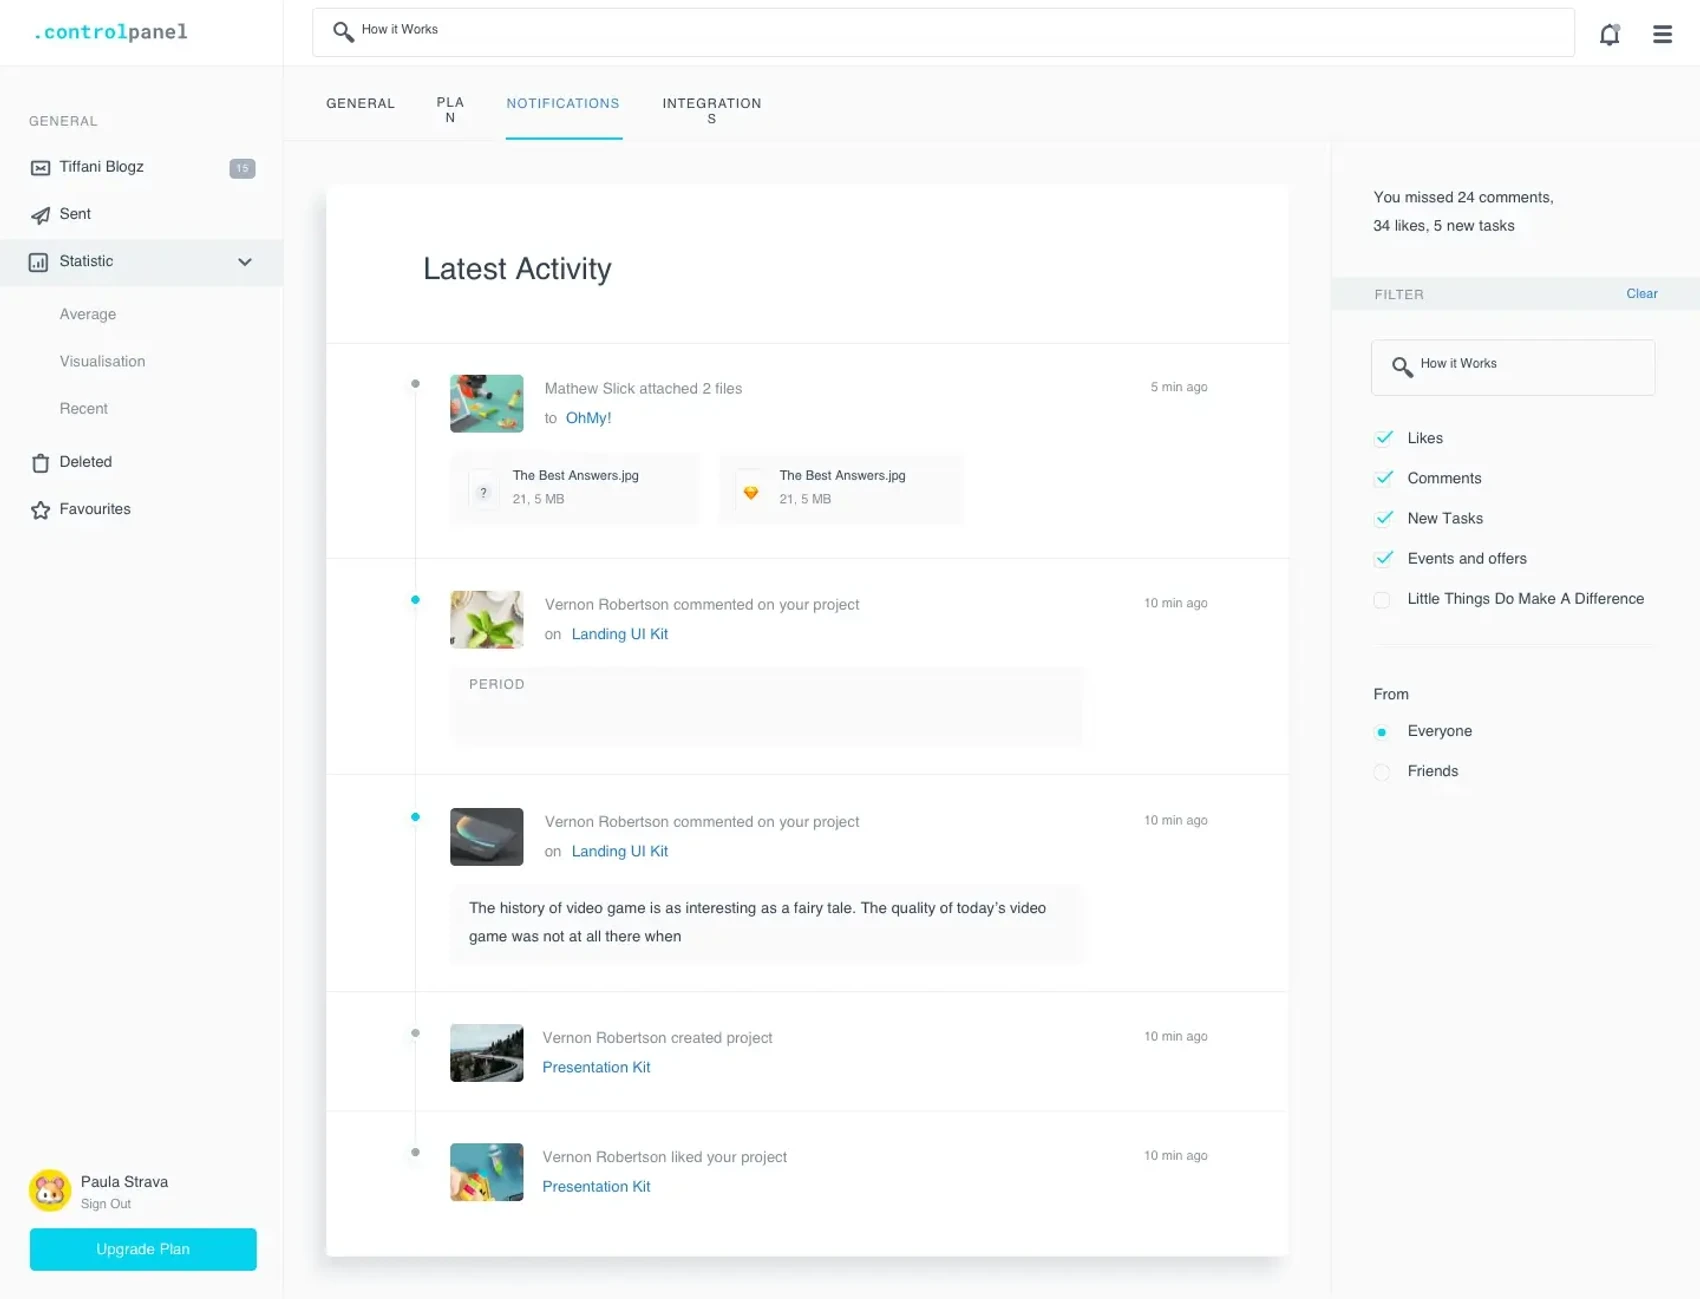The image size is (1700, 1299).
Task: Select the Friends radio button
Action: coord(1382,772)
